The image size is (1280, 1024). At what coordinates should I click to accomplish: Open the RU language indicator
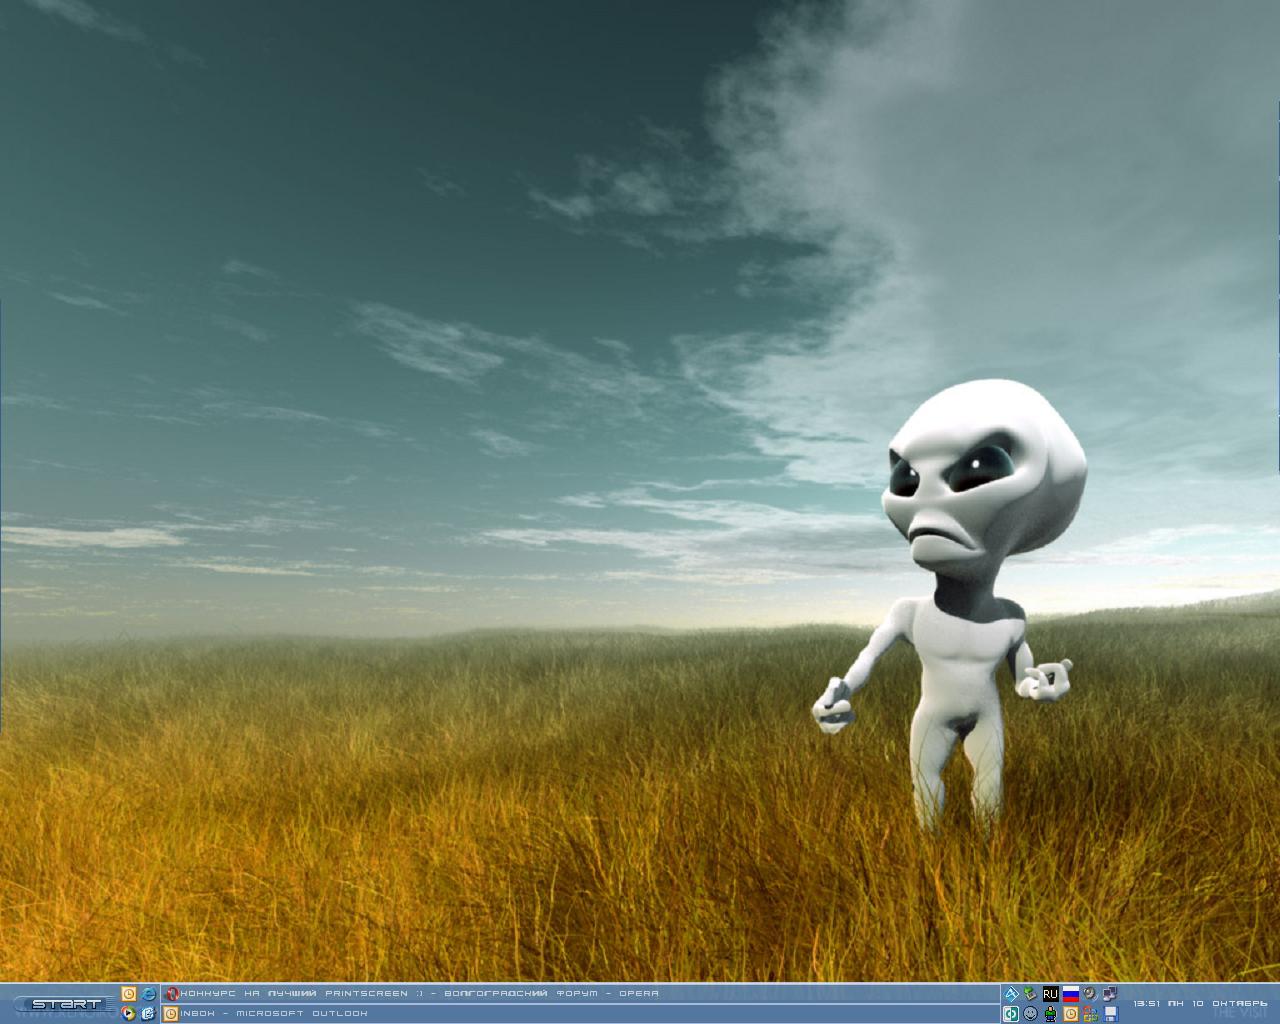click(x=1050, y=994)
